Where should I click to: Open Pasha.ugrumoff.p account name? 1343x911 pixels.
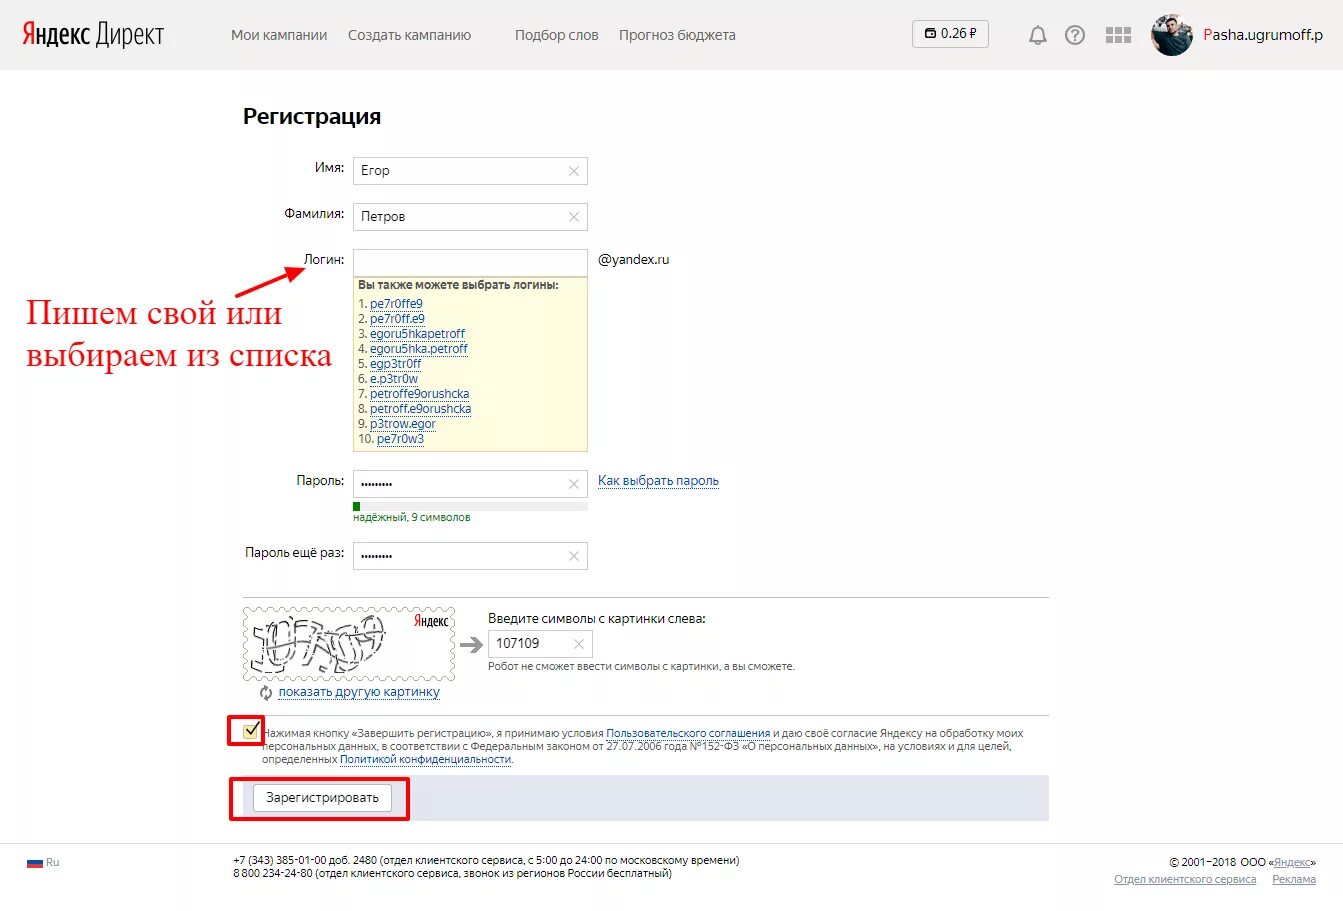1263,35
